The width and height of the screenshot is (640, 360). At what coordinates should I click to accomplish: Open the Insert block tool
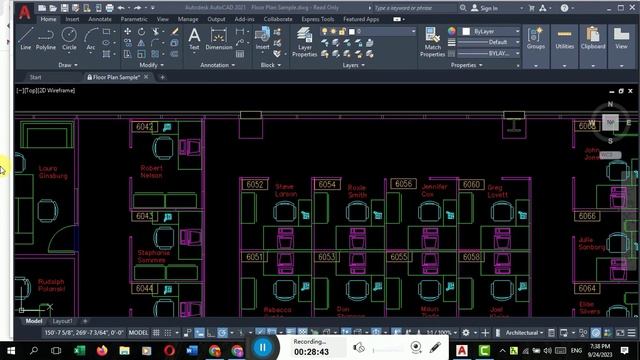262,38
